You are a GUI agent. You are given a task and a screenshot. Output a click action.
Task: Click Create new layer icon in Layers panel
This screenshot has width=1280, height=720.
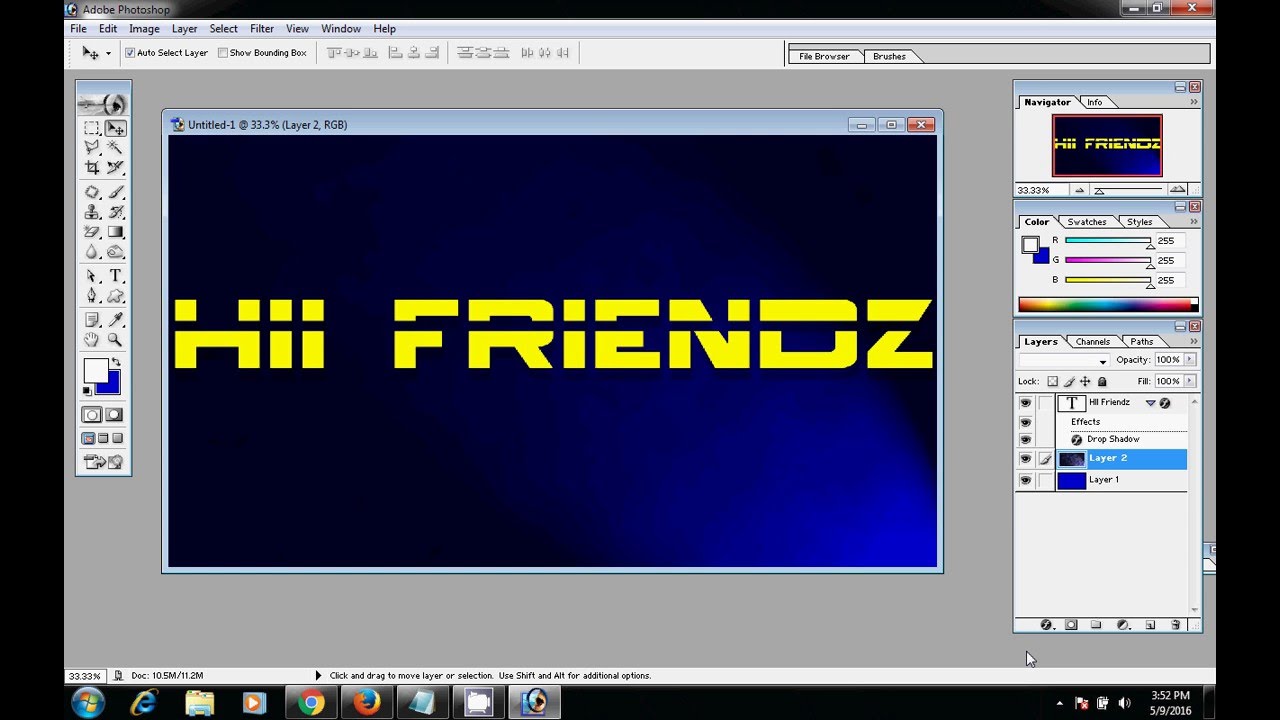point(1150,625)
